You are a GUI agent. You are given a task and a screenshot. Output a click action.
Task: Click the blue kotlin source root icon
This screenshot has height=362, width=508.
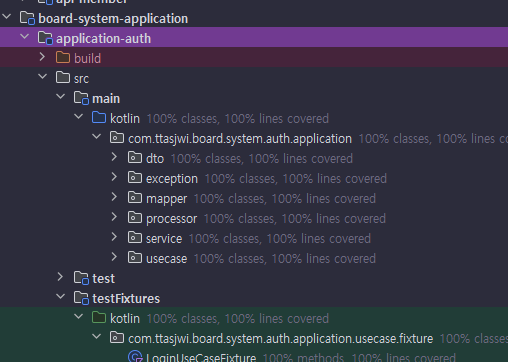99,118
